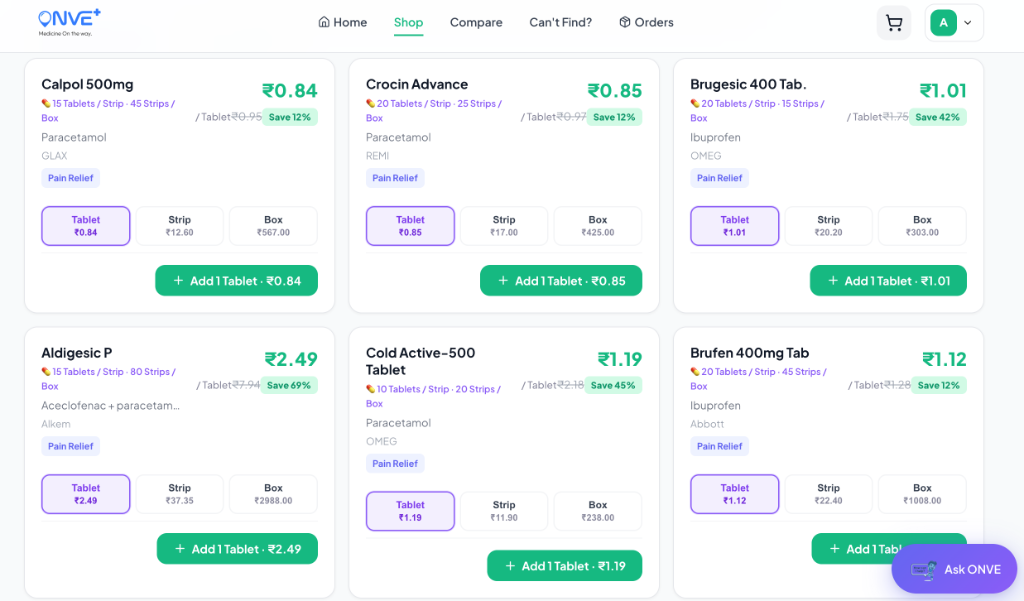Click Pain Relief tag on Brugesic 400
This screenshot has width=1024, height=601.
coord(720,178)
